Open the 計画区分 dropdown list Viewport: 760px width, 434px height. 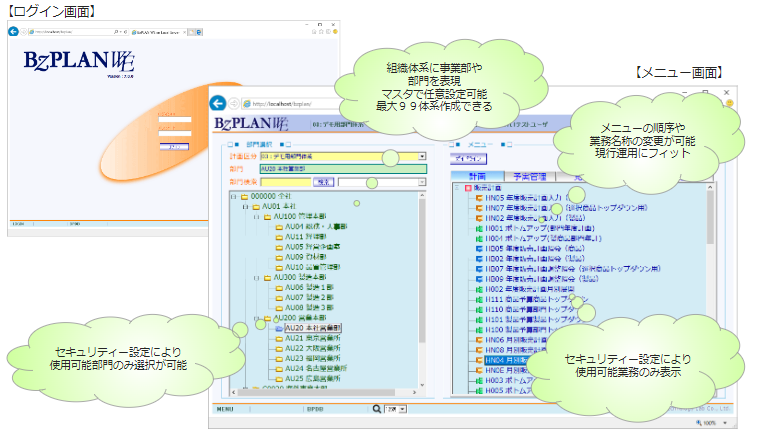click(421, 157)
